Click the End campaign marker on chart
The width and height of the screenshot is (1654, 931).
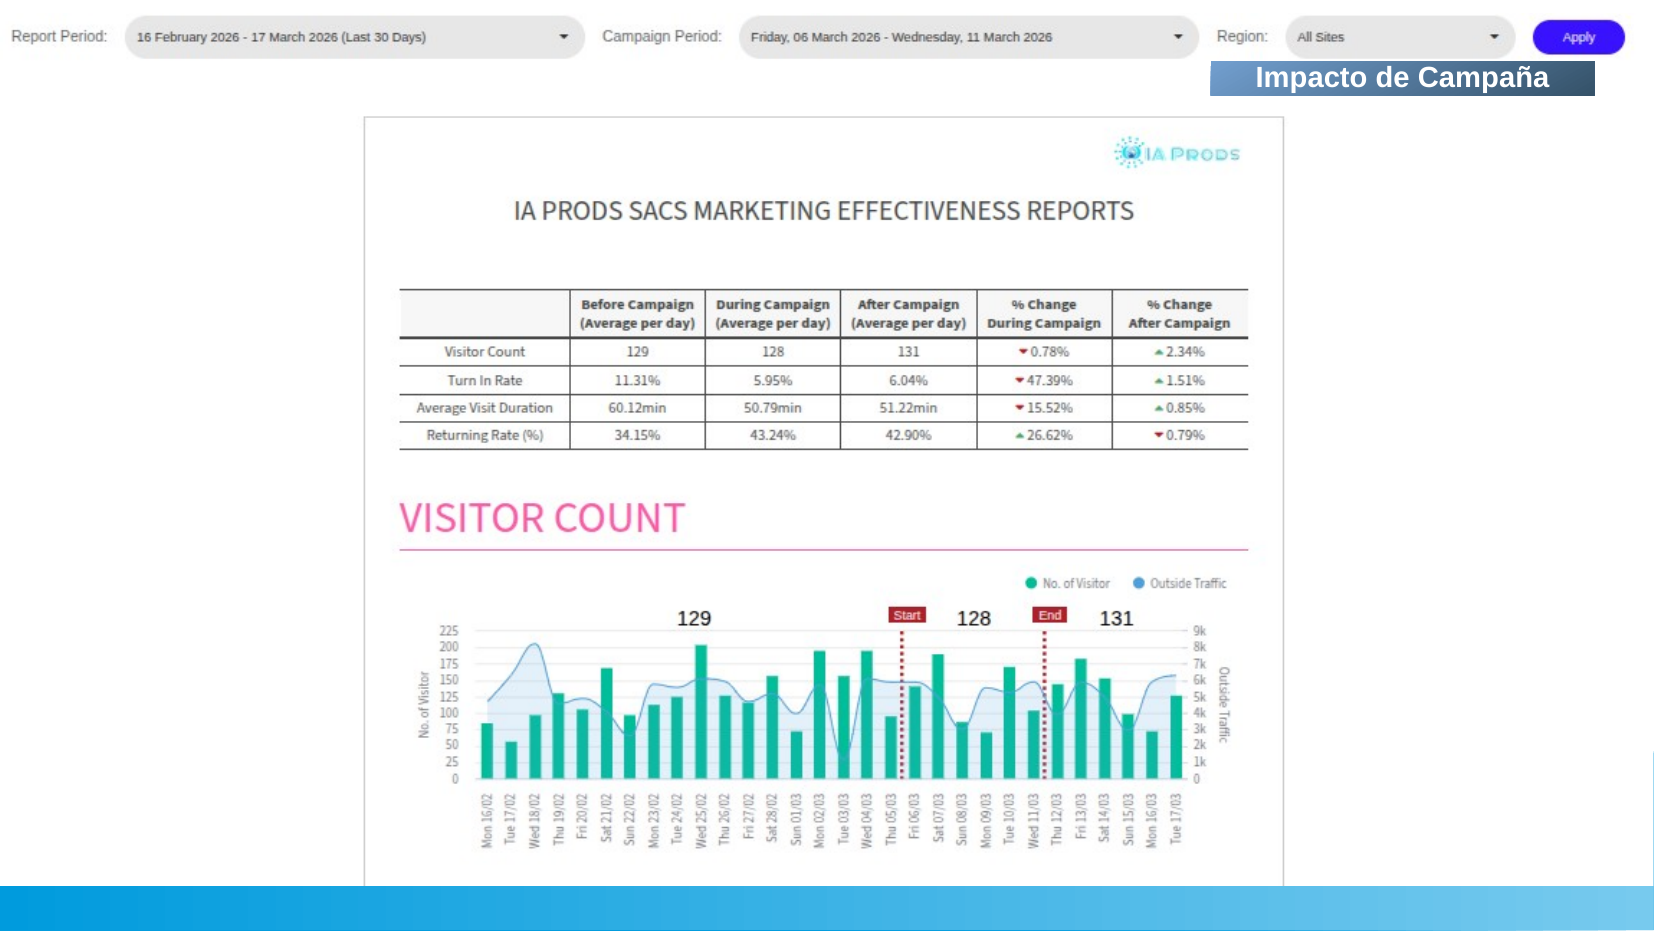(1050, 615)
